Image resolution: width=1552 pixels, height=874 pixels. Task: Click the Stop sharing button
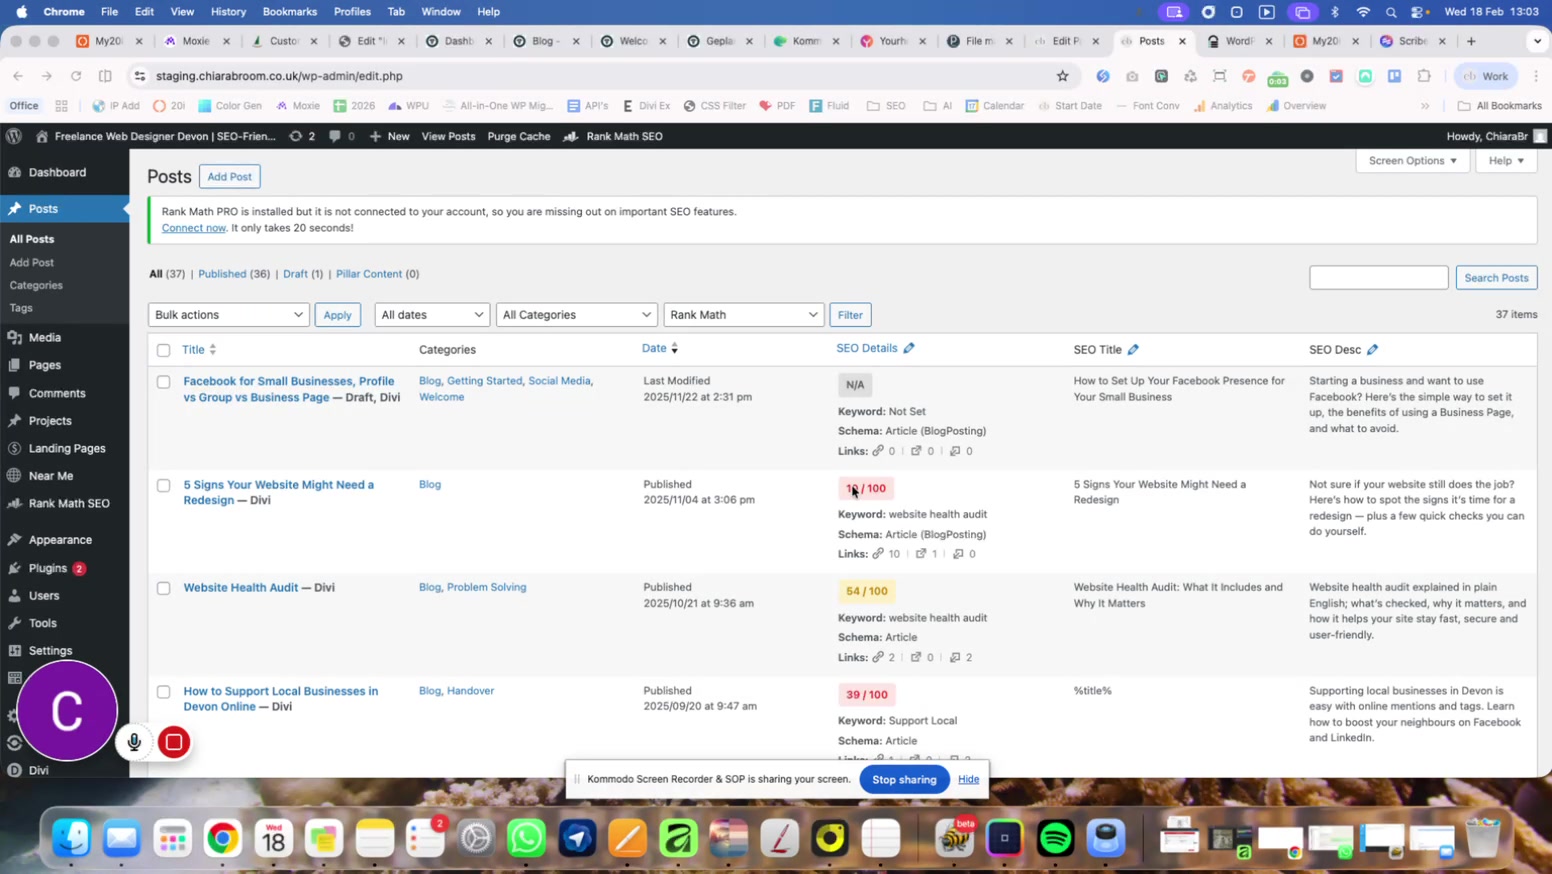click(x=904, y=779)
